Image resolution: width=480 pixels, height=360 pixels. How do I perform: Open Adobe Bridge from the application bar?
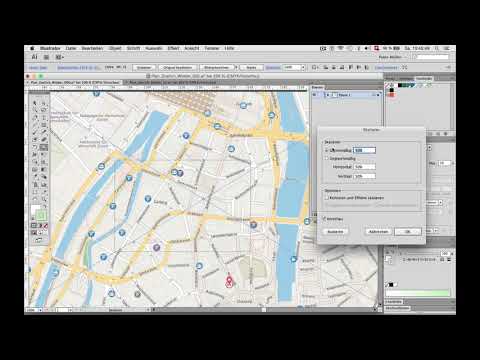tap(46, 57)
